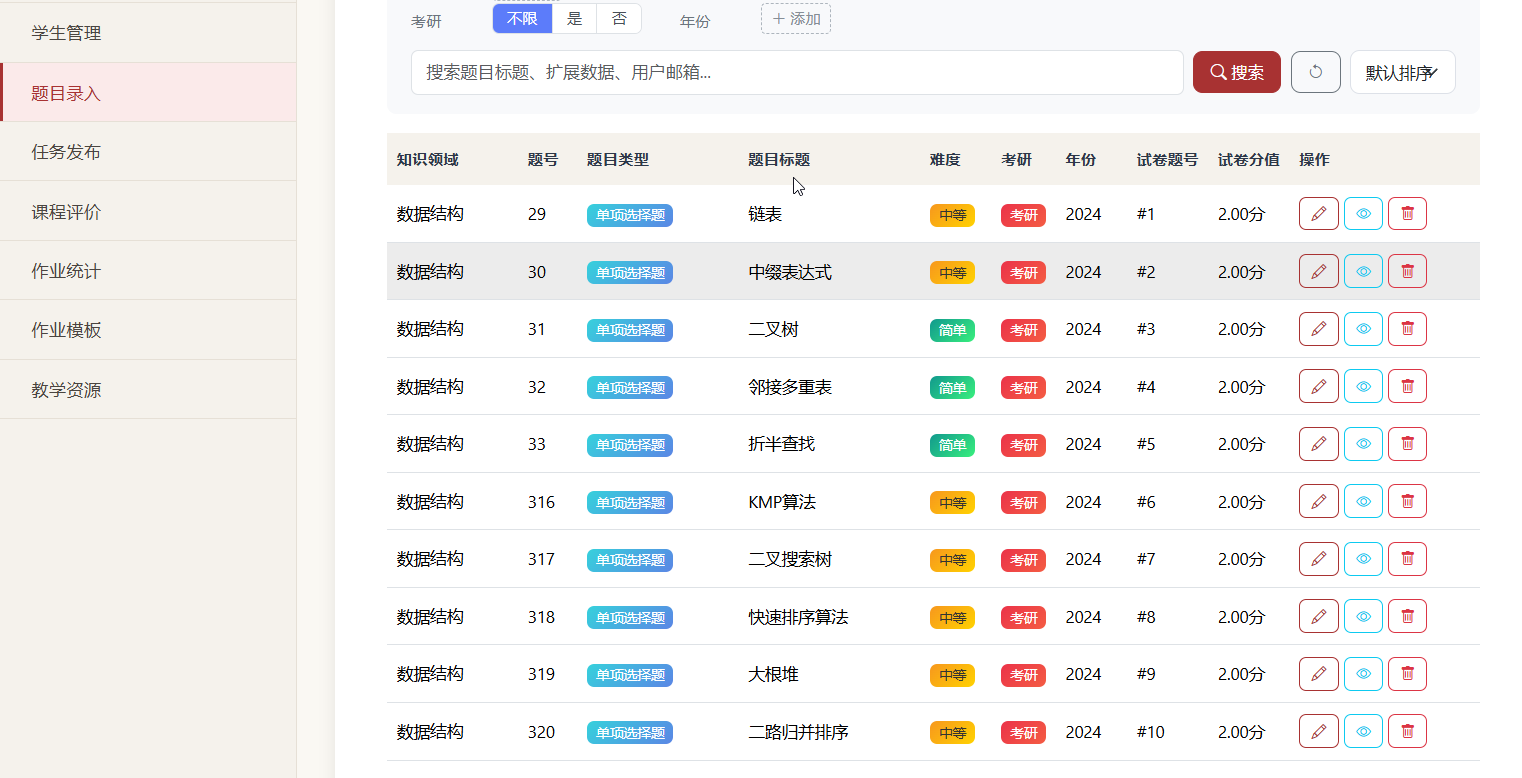Edit the 折半查找 question
Image resolution: width=1522 pixels, height=778 pixels.
(1318, 444)
